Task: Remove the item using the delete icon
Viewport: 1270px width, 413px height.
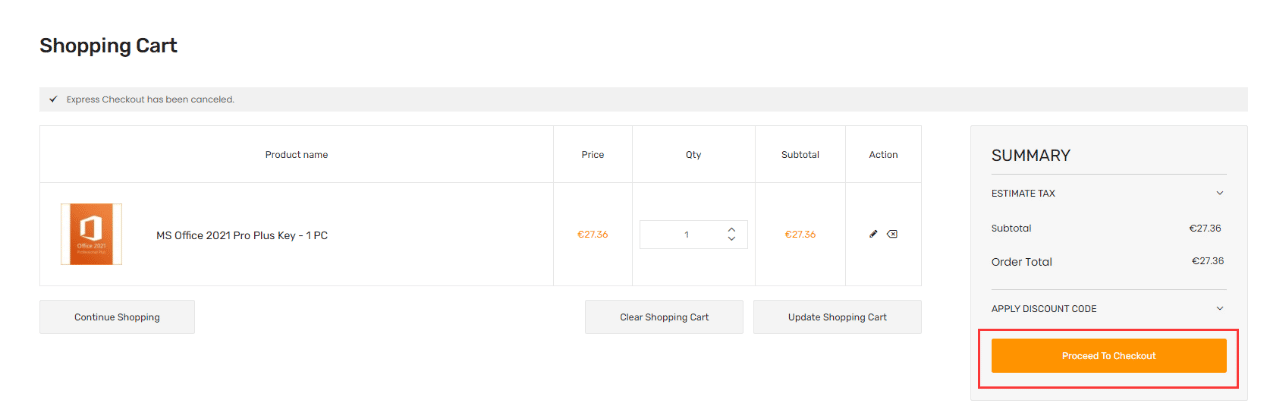Action: click(892, 234)
